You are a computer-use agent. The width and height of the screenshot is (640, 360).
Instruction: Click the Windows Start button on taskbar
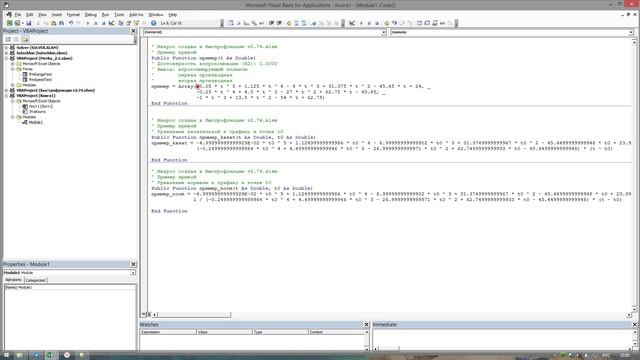tap(7, 355)
